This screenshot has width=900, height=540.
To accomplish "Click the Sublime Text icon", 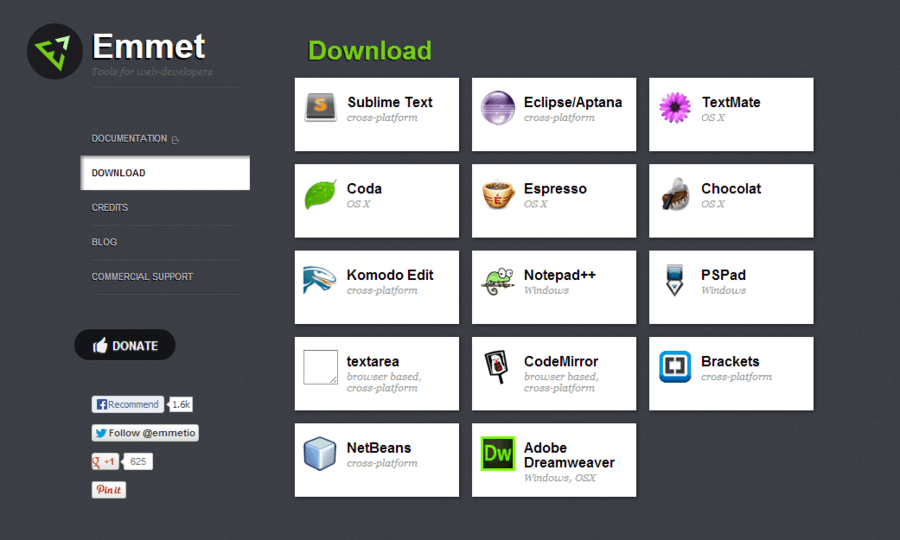I will pos(320,107).
